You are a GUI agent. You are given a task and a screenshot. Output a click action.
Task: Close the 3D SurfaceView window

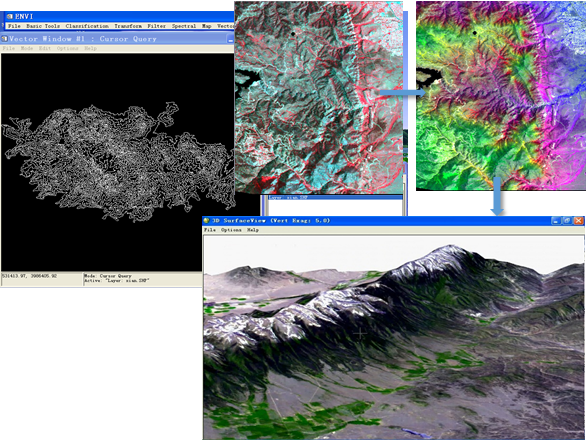[x=579, y=221]
